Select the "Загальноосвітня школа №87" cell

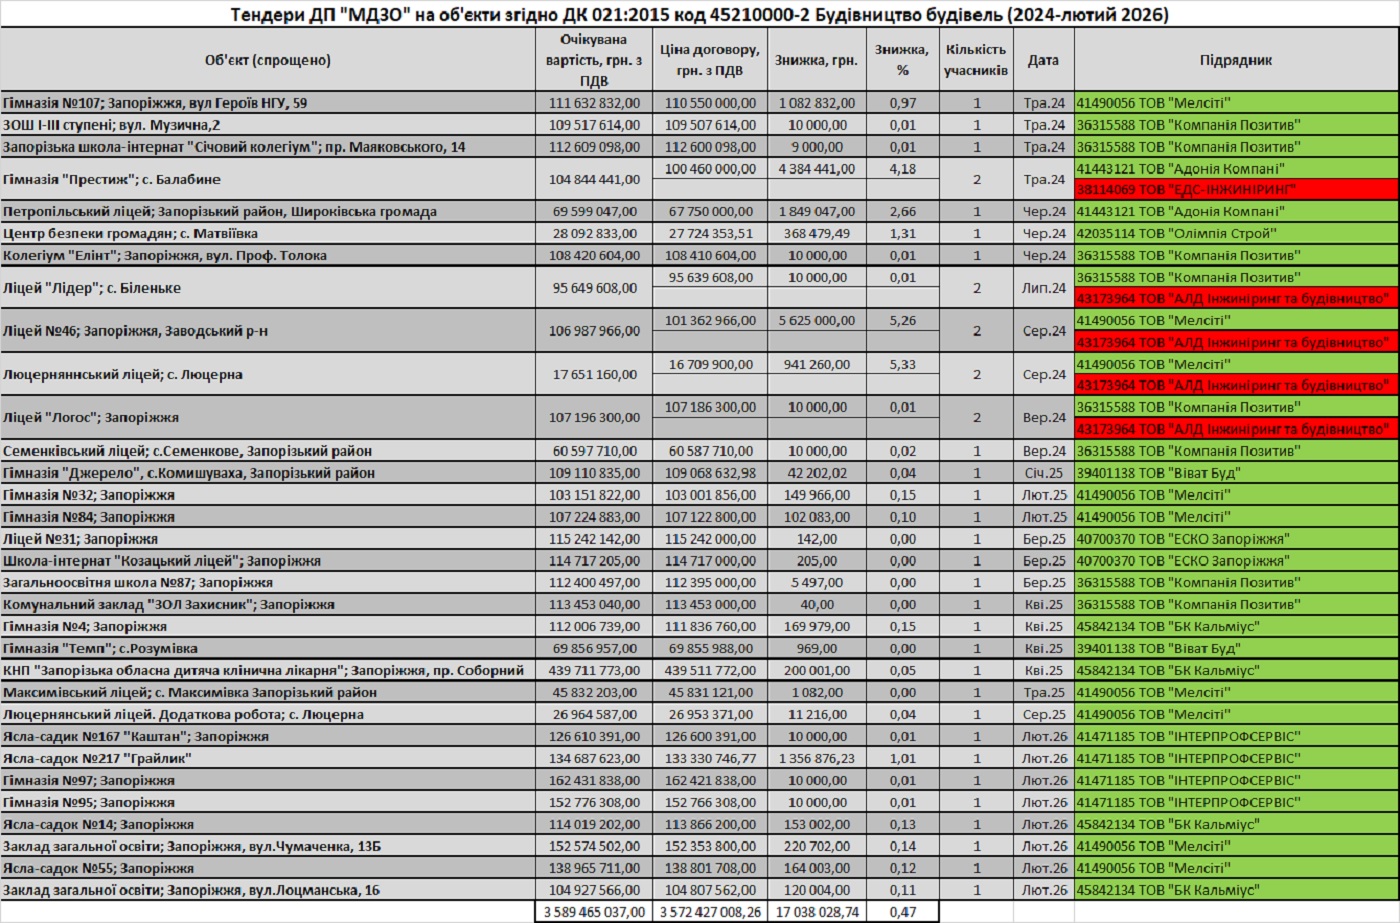(267, 583)
